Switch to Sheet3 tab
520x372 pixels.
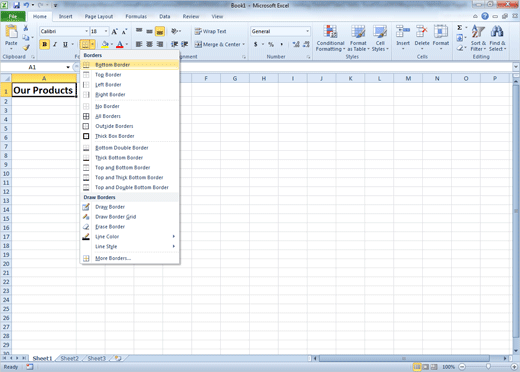[96, 358]
